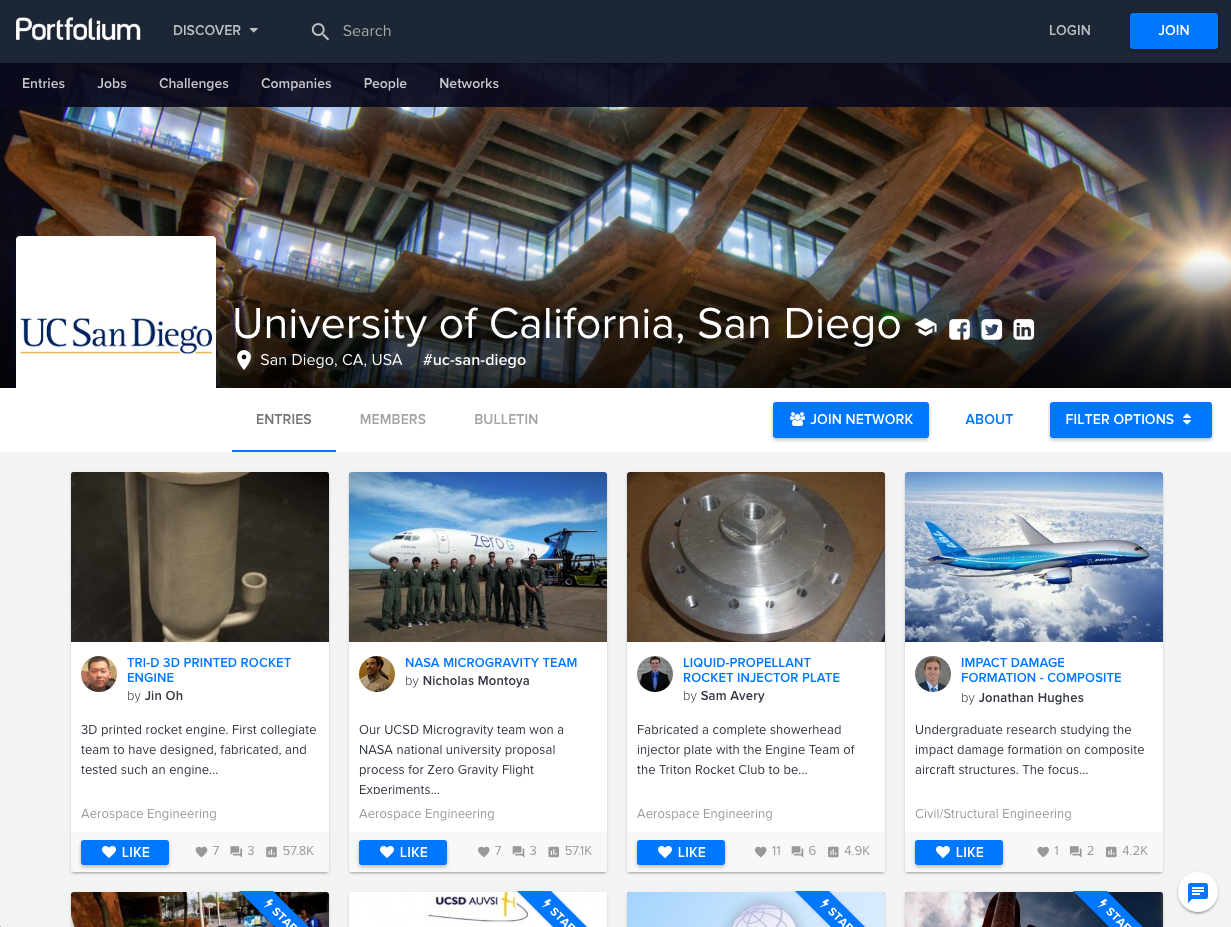
Task: Switch to the Bulletin tab
Action: click(x=506, y=420)
